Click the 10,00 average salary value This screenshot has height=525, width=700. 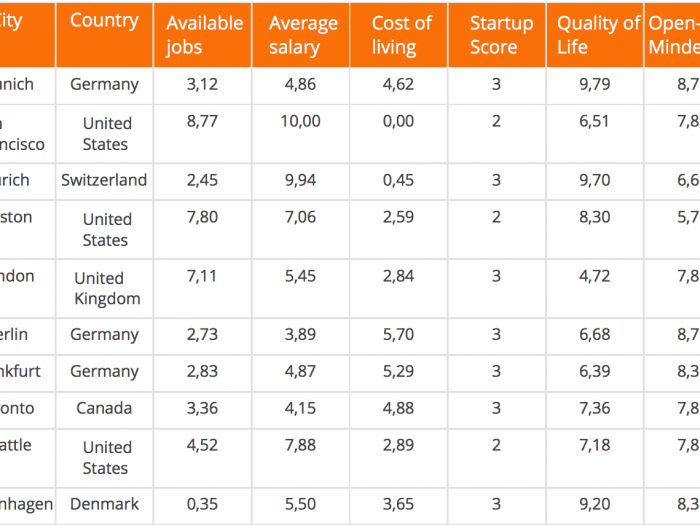(x=301, y=122)
